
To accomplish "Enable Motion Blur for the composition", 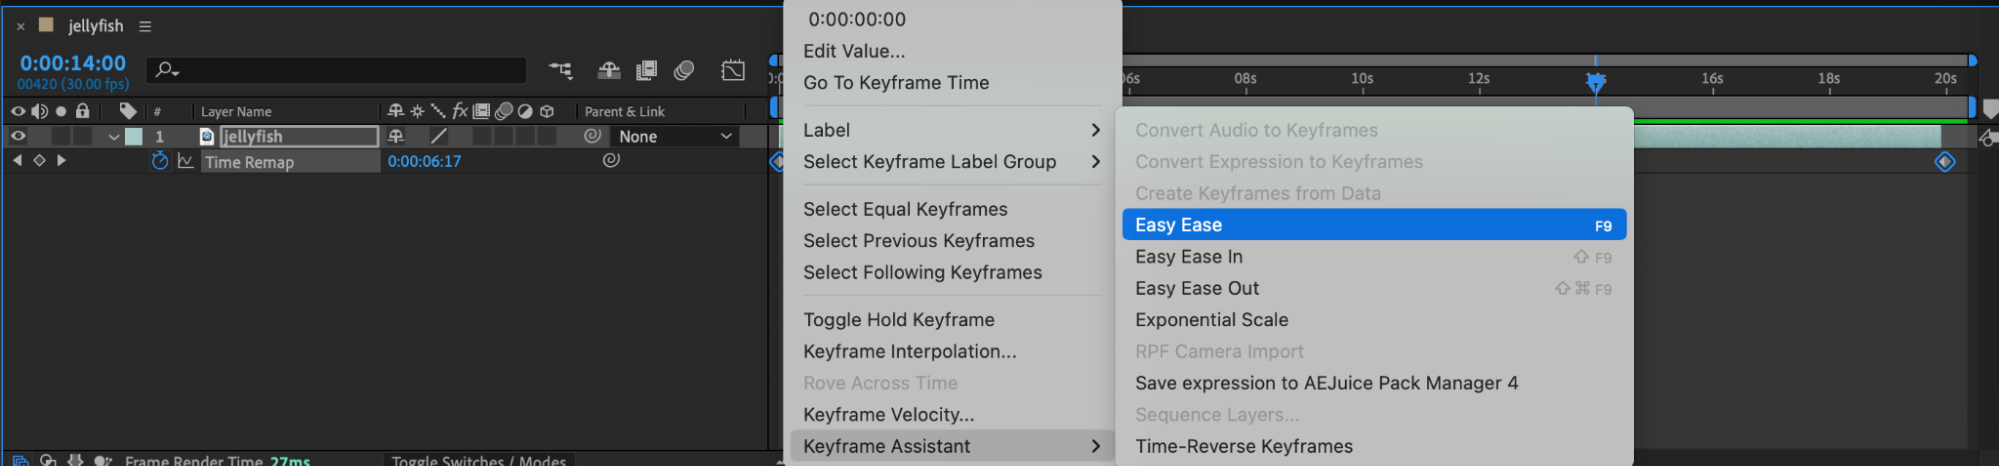I will click(x=684, y=70).
